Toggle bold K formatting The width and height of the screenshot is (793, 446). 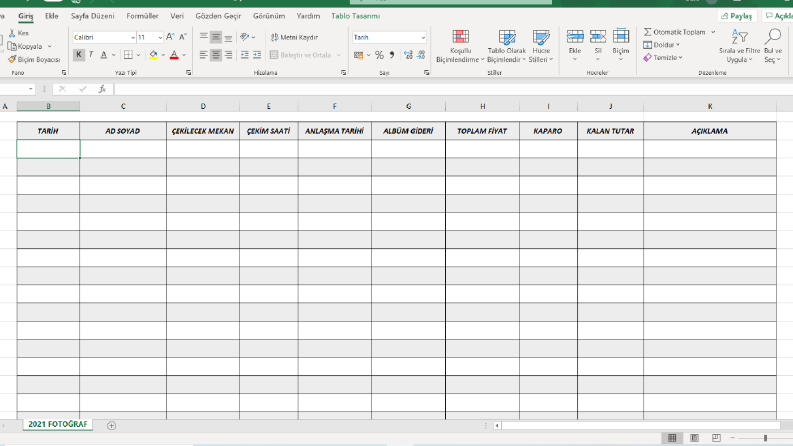click(79, 55)
